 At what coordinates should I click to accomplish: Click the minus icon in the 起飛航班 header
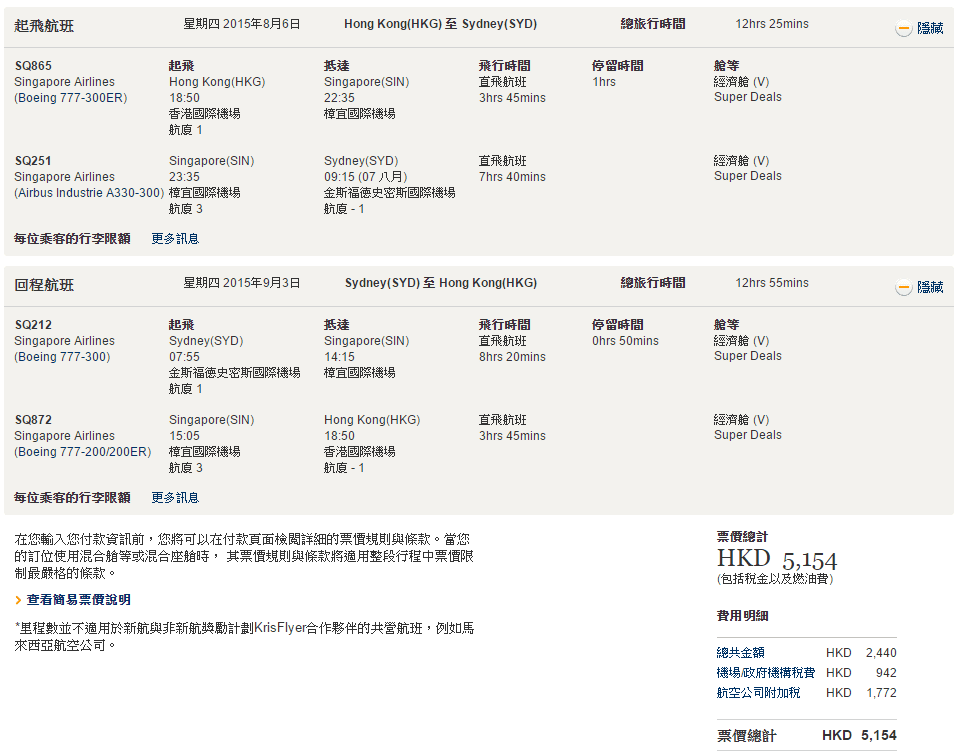click(x=903, y=29)
